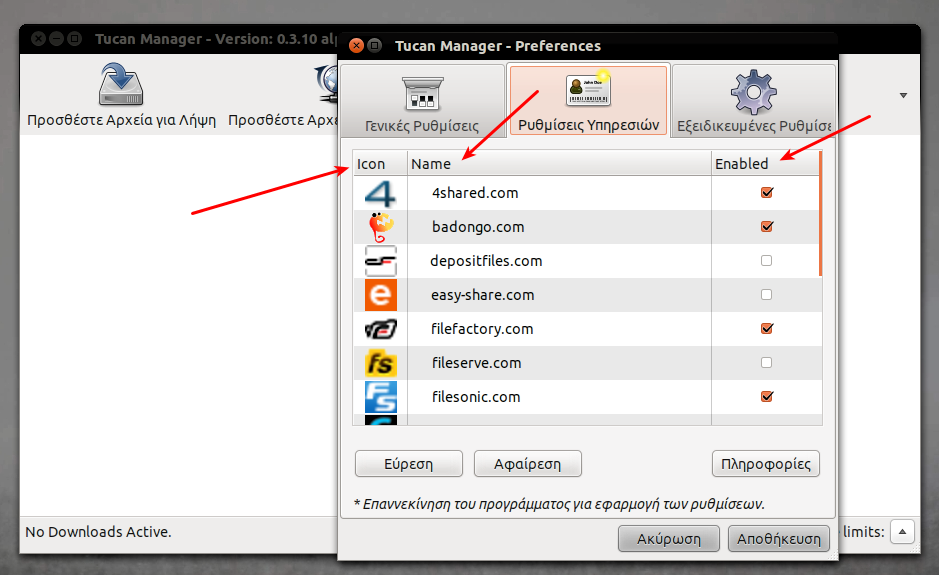The height and width of the screenshot is (575, 939).
Task: Click the Enabled column header
Action: point(765,164)
